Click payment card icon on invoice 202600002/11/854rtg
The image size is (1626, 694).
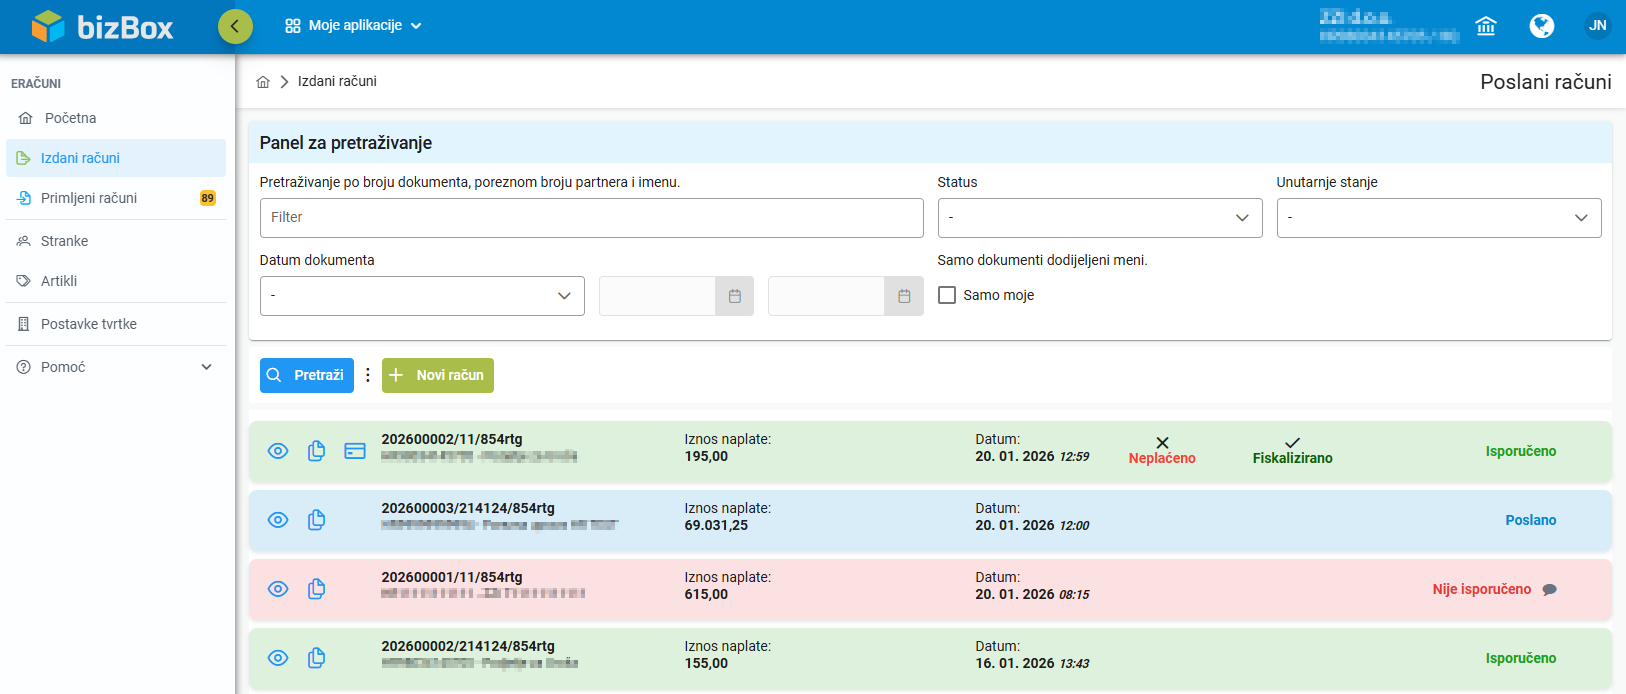(x=355, y=451)
